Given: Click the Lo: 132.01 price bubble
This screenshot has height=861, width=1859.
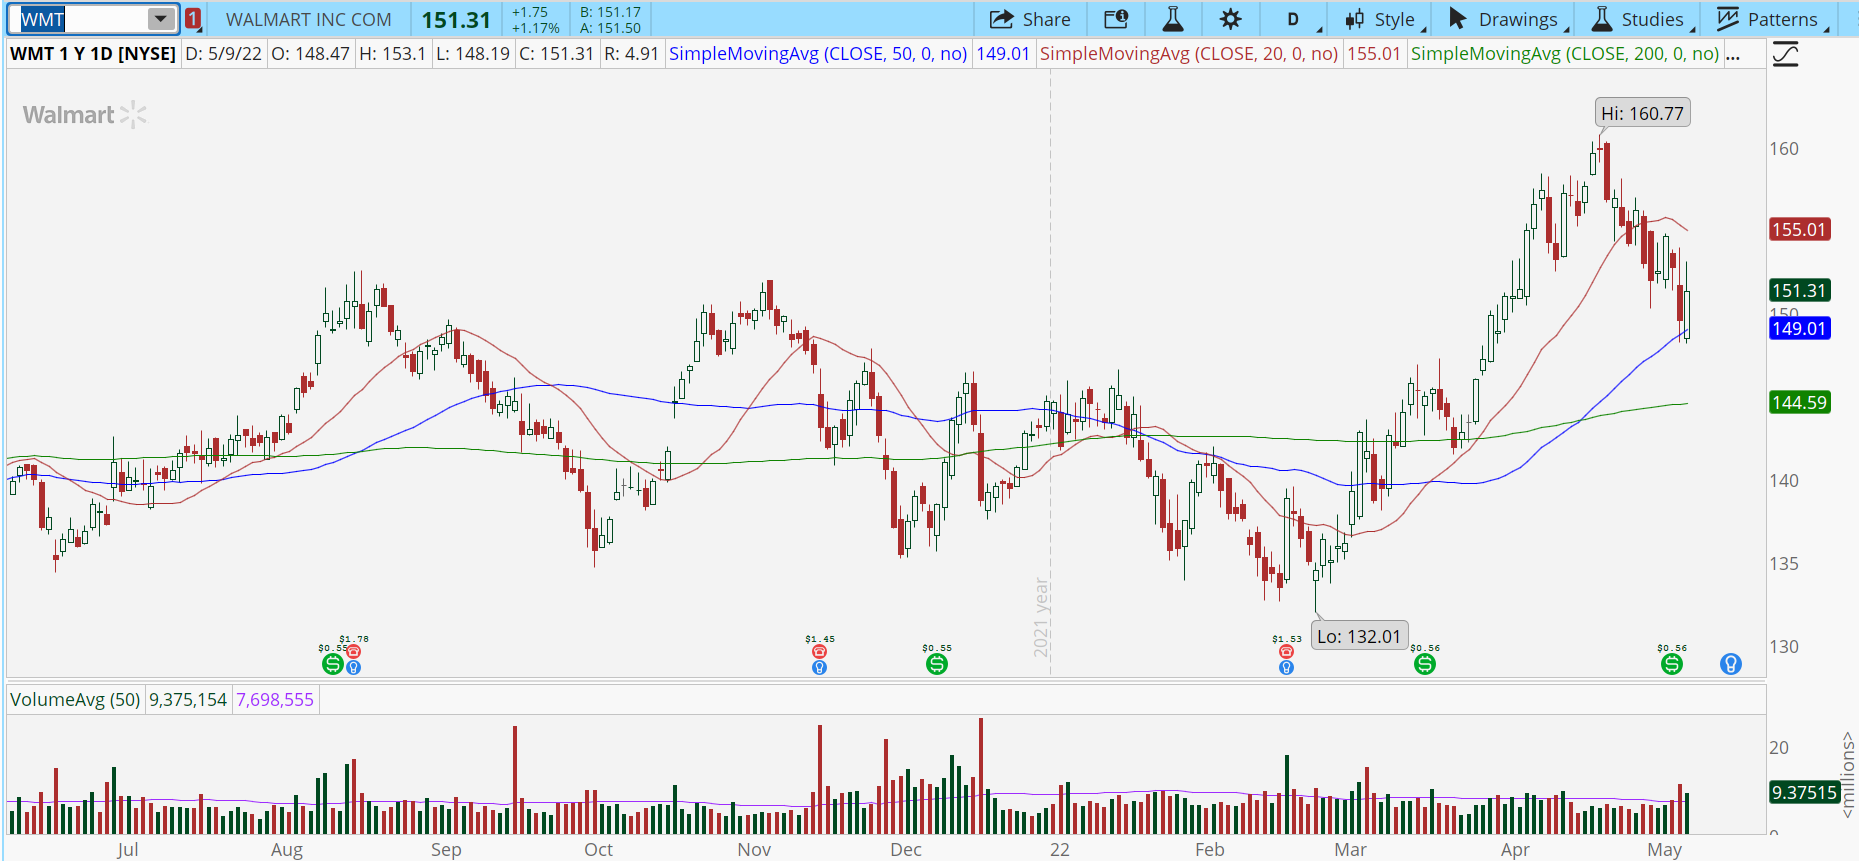Looking at the screenshot, I should (1359, 636).
